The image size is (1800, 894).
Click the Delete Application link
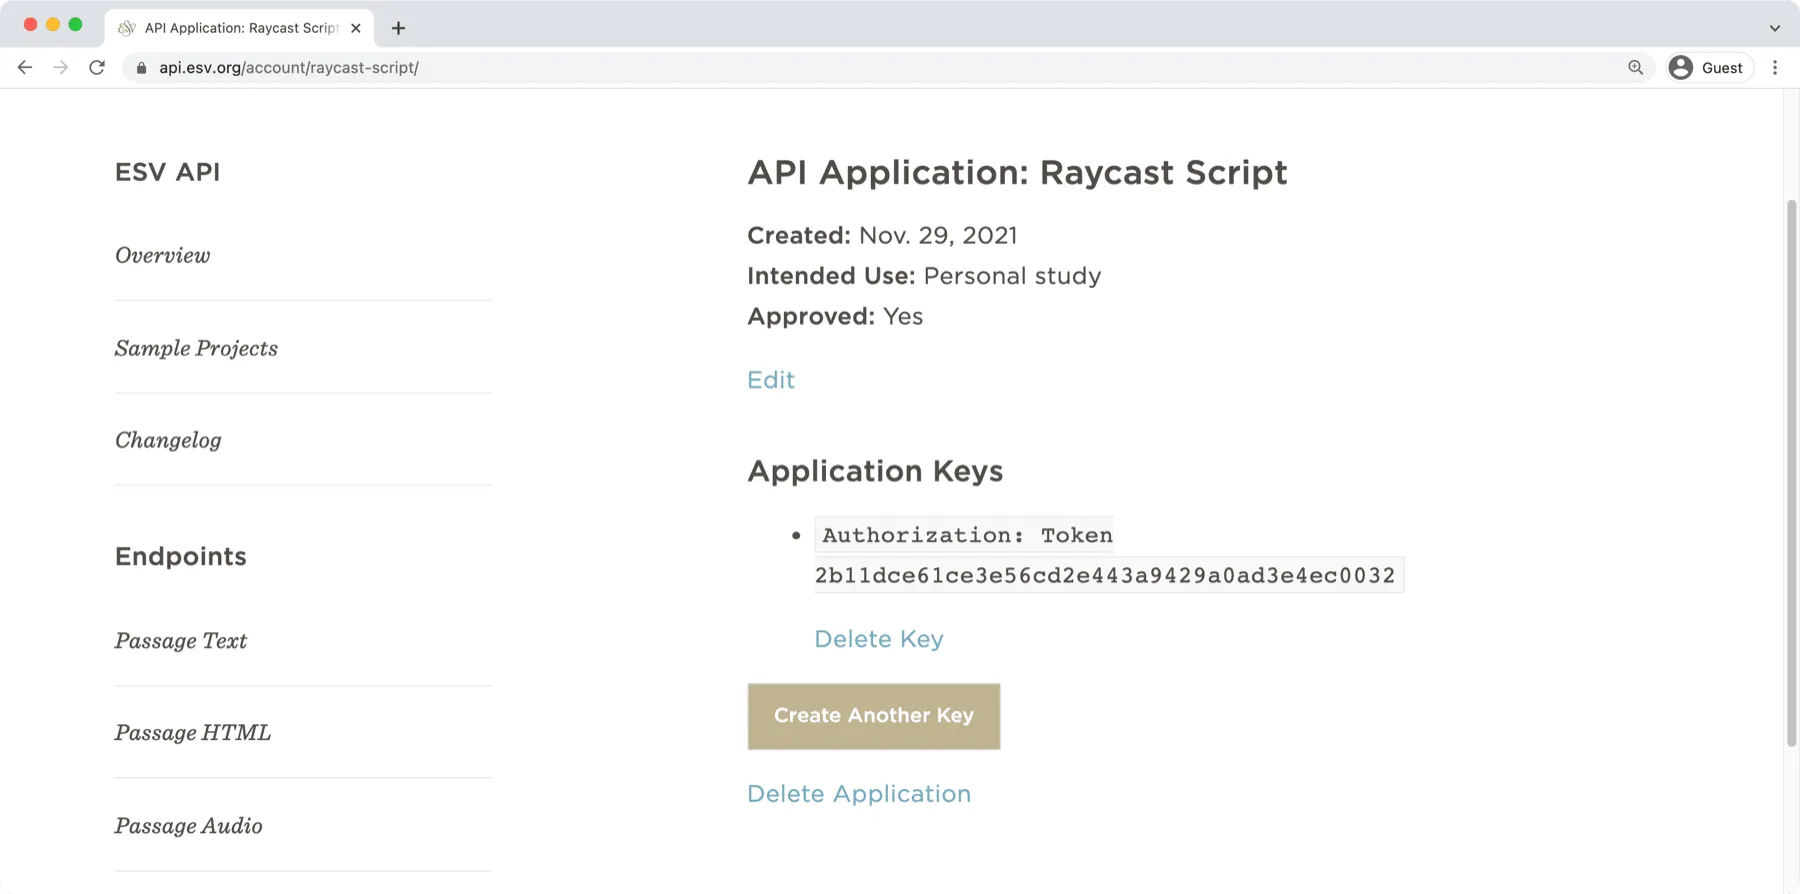tap(859, 794)
